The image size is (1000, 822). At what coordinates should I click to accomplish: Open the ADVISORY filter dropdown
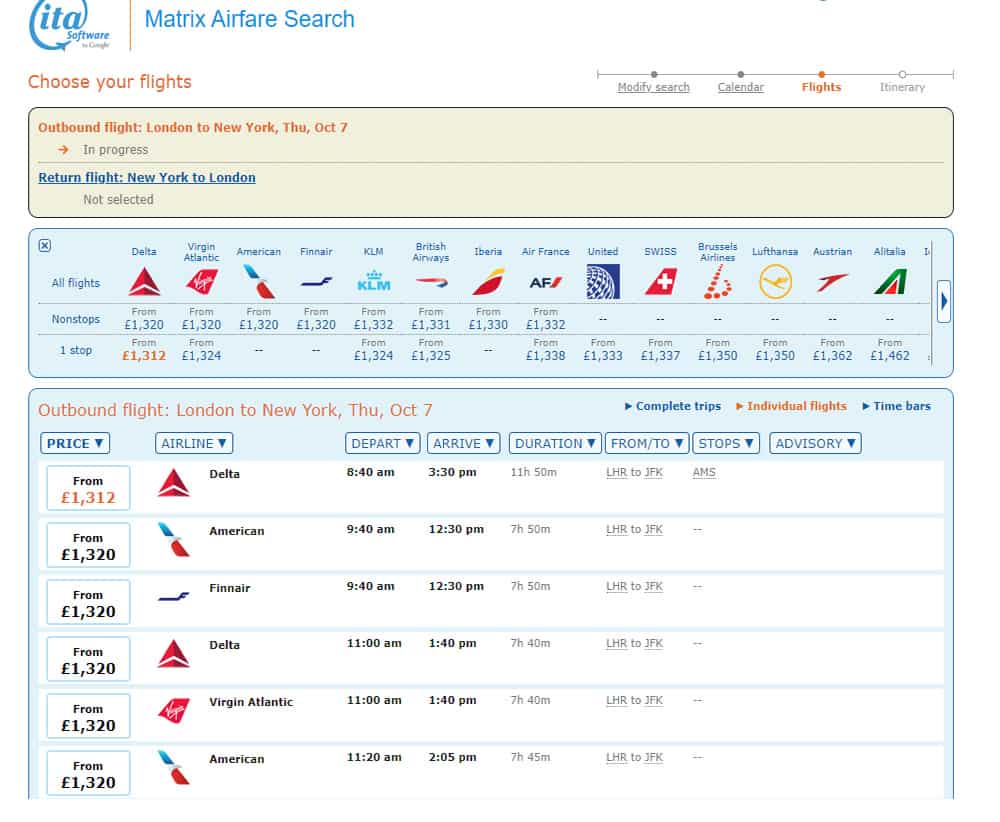click(816, 443)
